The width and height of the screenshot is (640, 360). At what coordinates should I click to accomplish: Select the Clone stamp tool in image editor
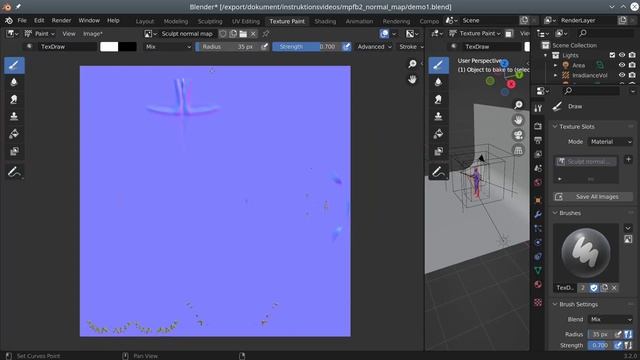tap(14, 117)
